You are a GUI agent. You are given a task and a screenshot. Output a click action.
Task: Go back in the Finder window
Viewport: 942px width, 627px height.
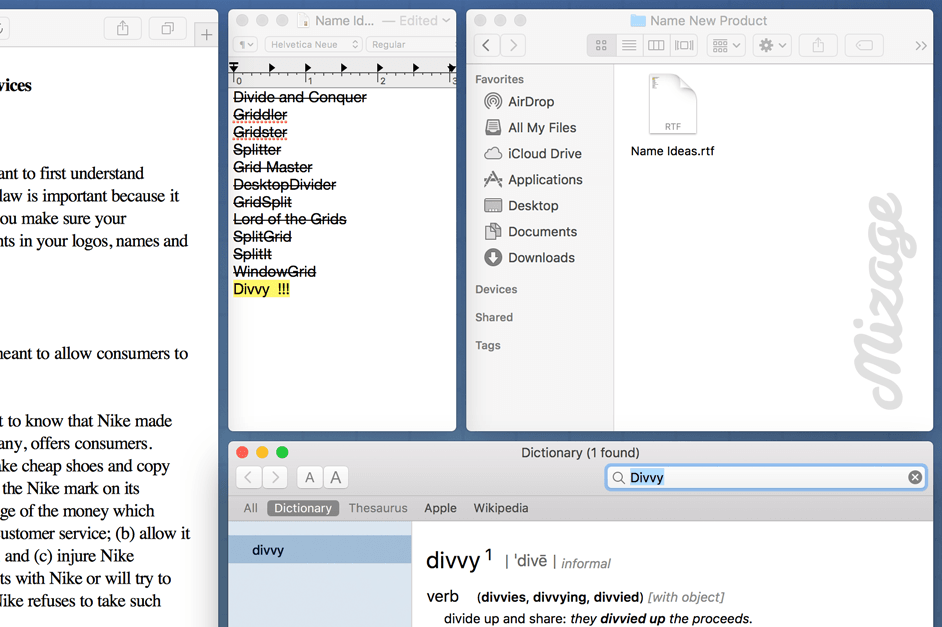(487, 45)
